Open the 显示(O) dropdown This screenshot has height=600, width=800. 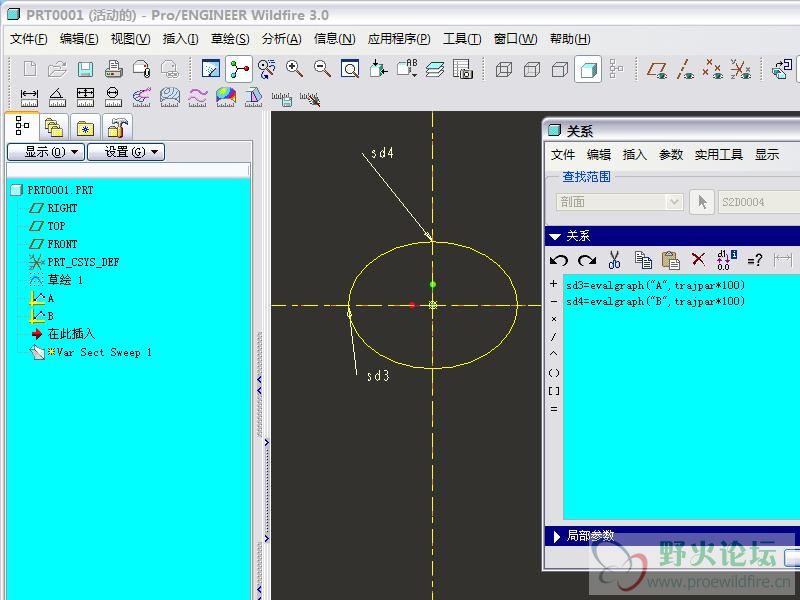coord(46,152)
